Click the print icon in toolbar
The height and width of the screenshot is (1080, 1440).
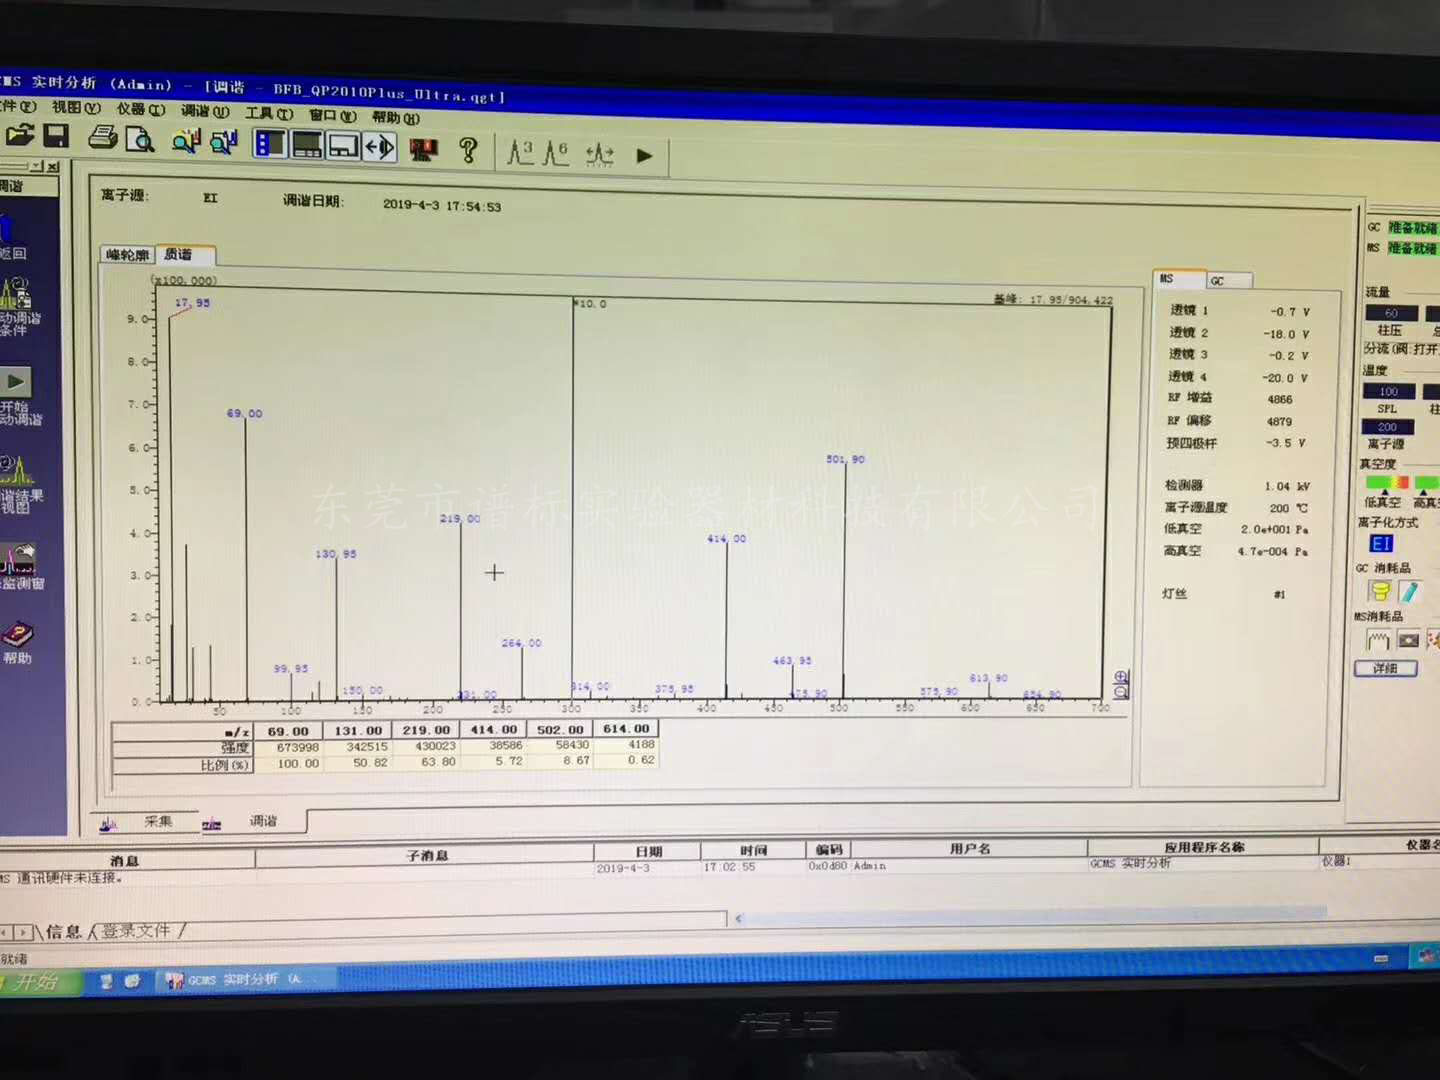pos(102,139)
